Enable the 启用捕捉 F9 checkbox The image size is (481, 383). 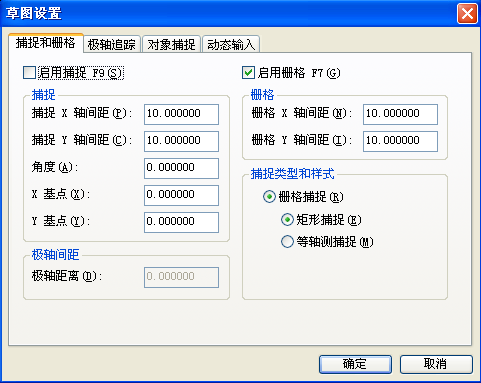point(29,73)
